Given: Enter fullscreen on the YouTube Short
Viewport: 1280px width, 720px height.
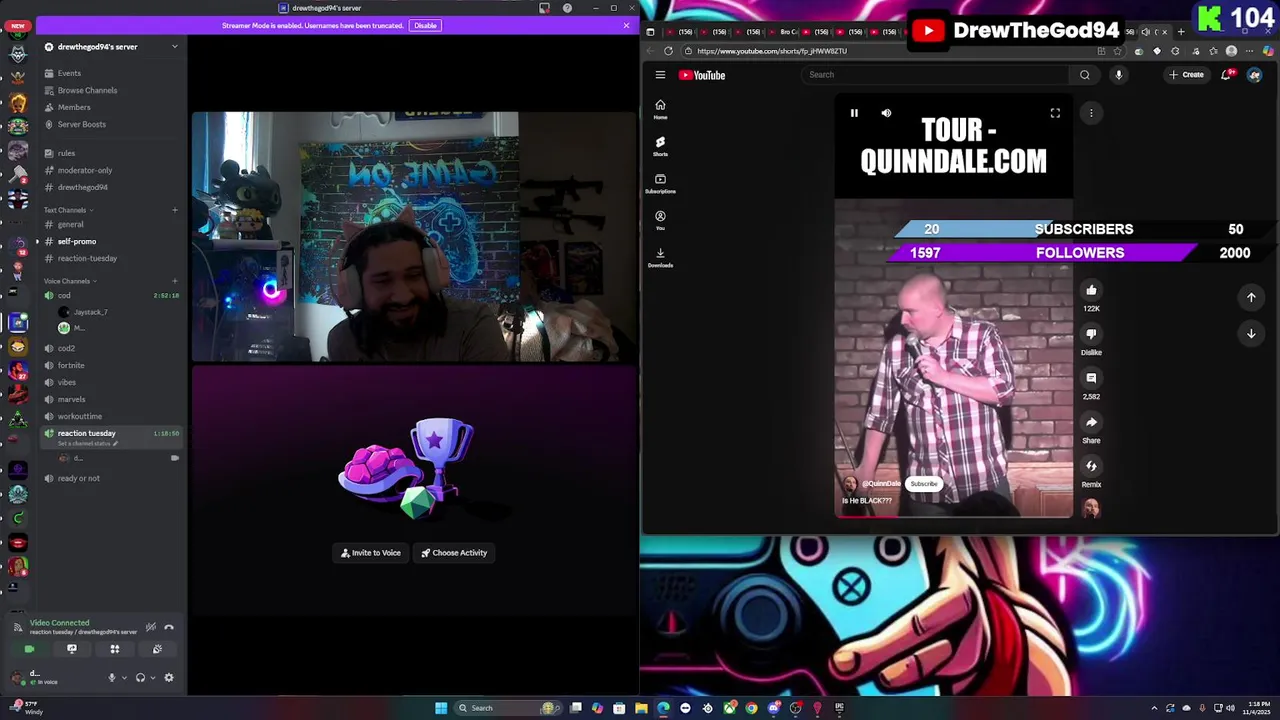Looking at the screenshot, I should (x=1055, y=113).
